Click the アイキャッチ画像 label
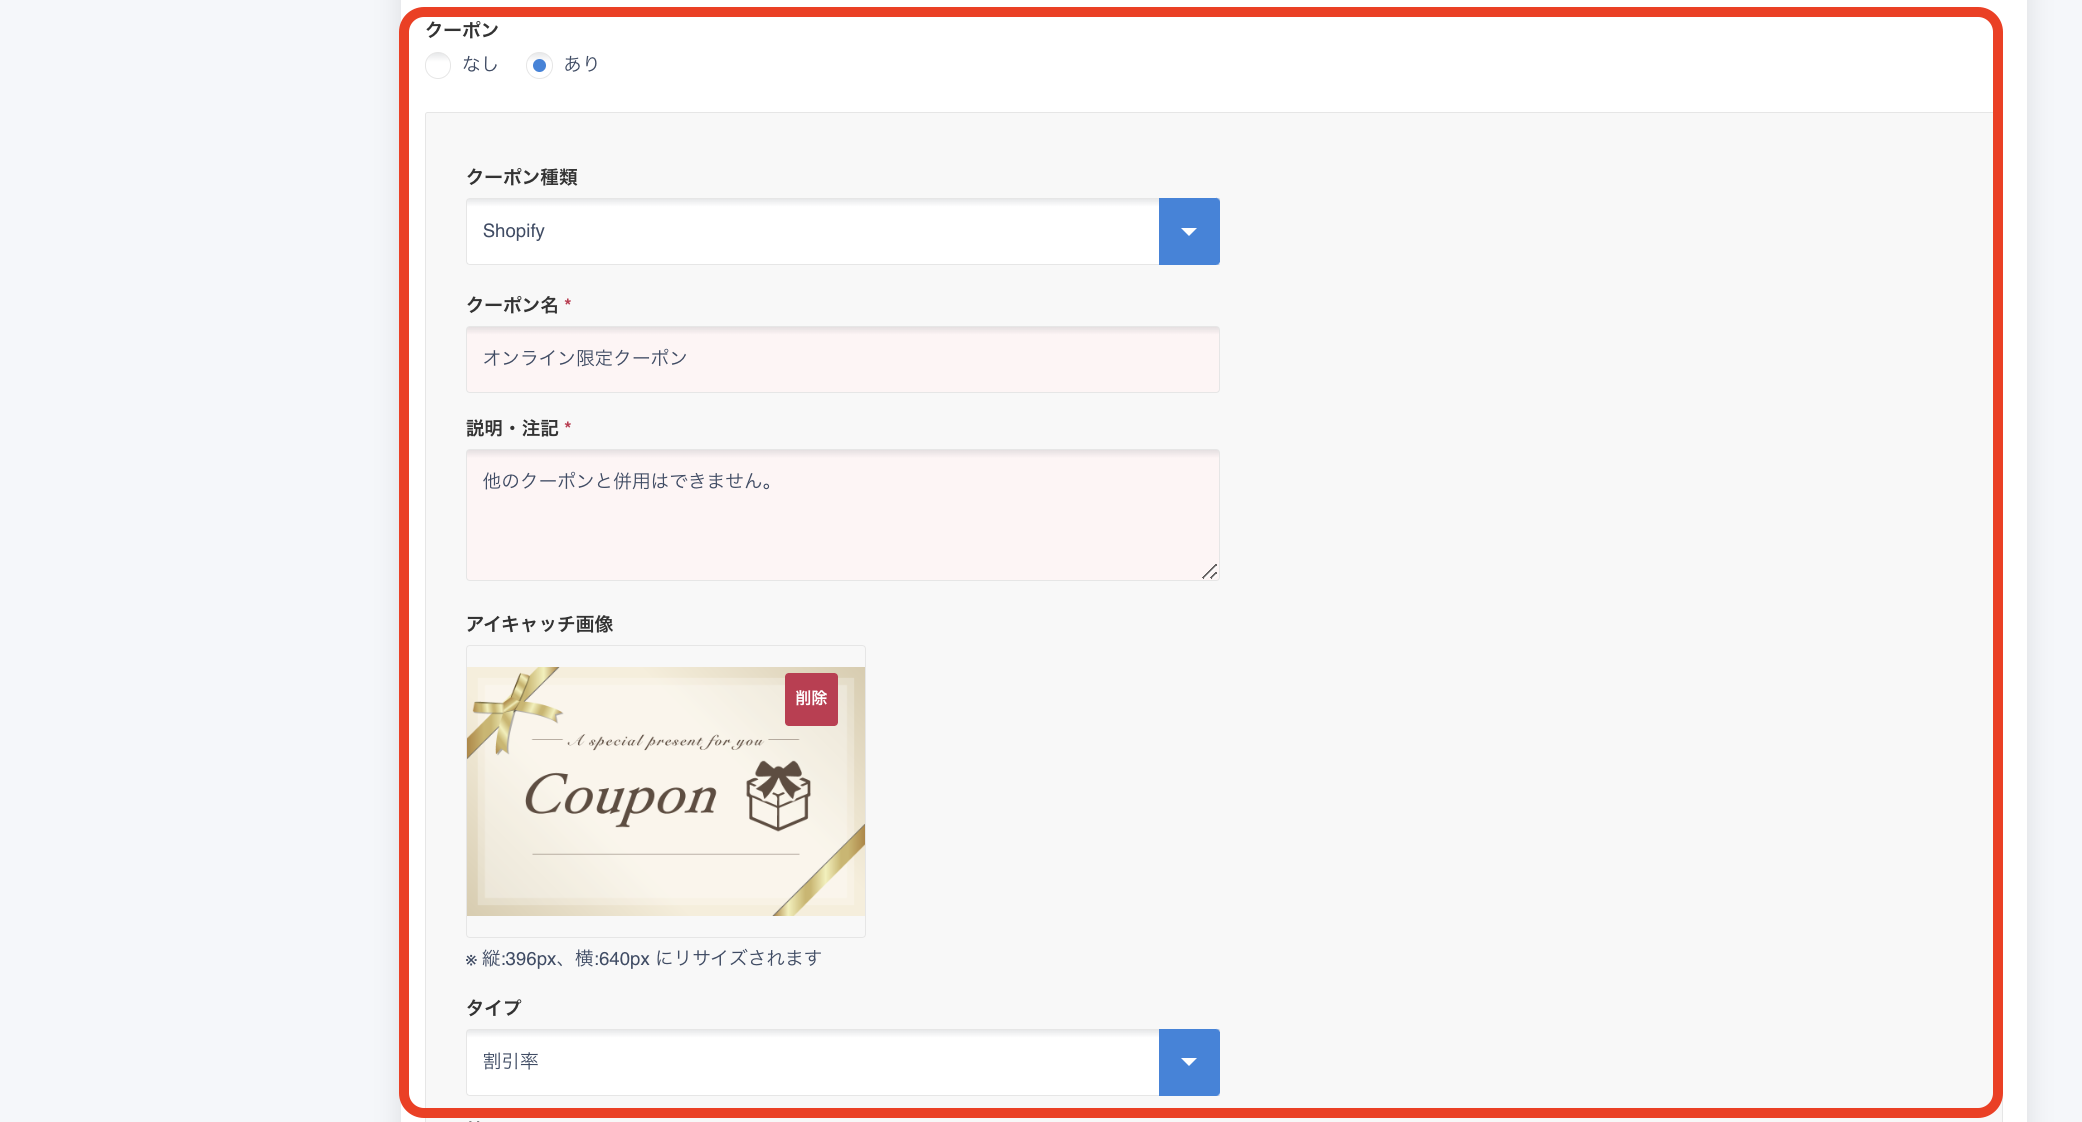 pos(540,624)
